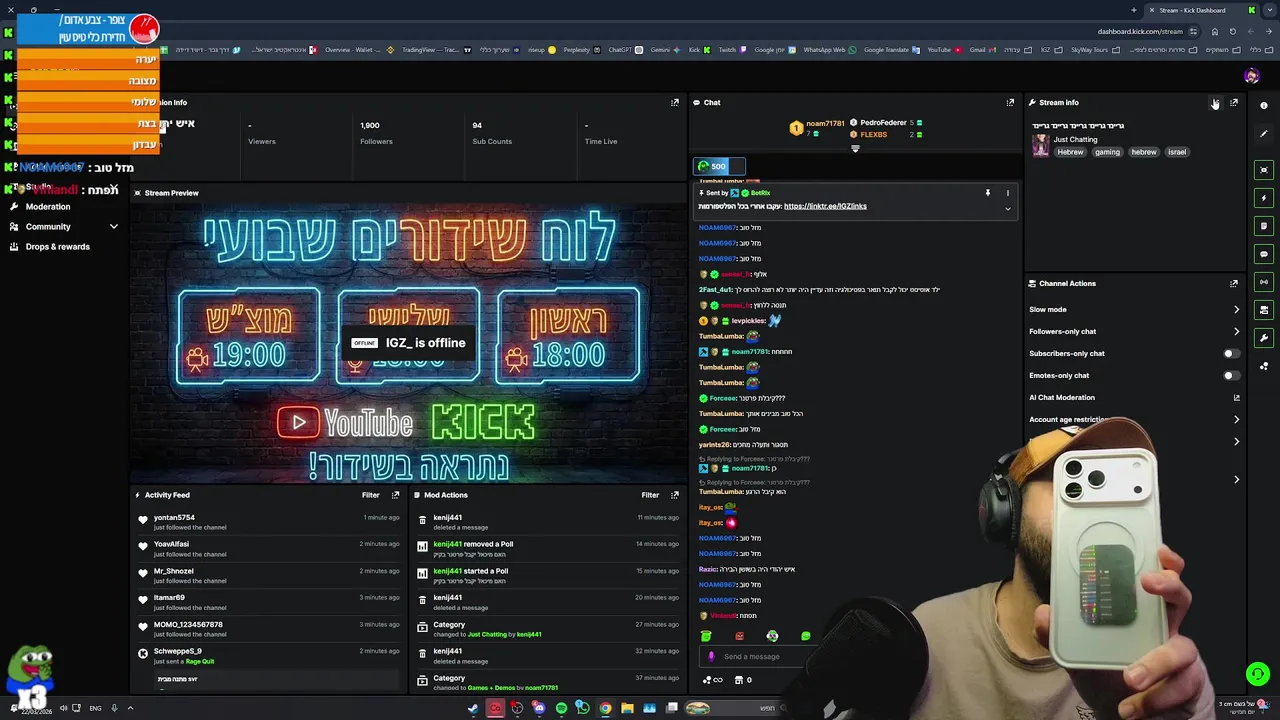Toggle Emotes-only chat switch
The height and width of the screenshot is (720, 1280).
click(1232, 375)
